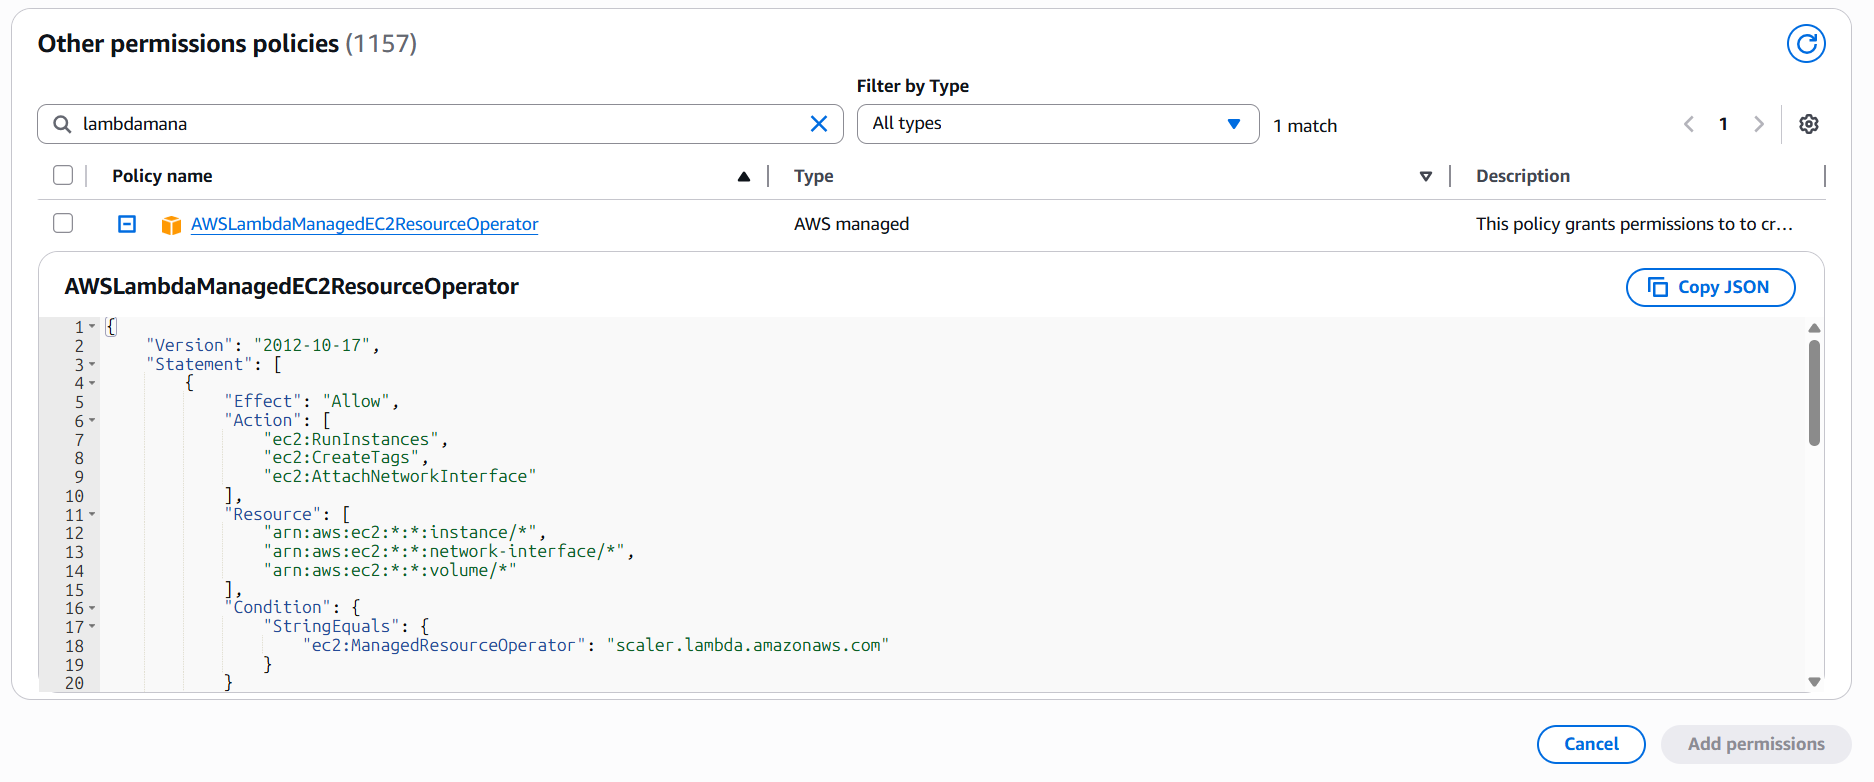Viewport: 1874px width, 782px height.
Task: Collapse the AWSLambdaManagedEC2ResourceOperator policy details
Action: click(127, 224)
